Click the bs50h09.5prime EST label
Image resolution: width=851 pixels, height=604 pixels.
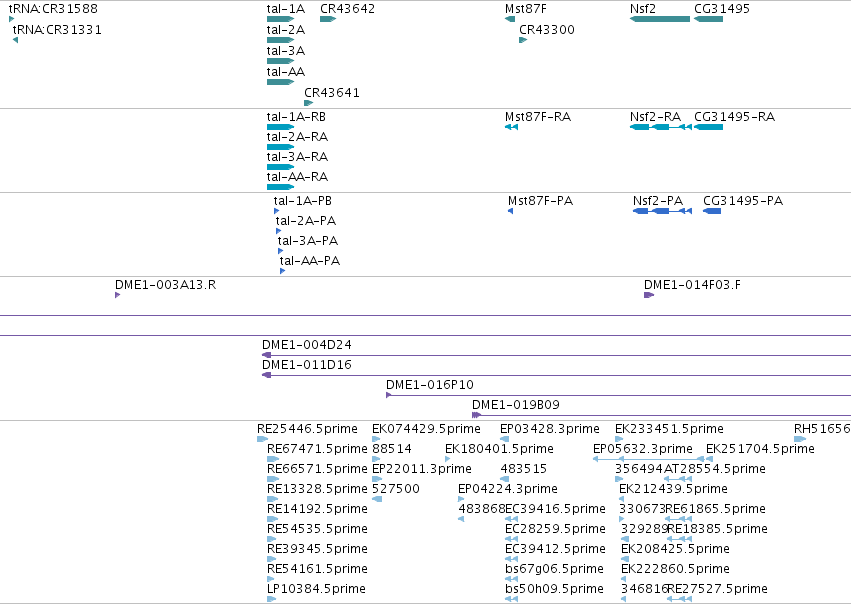[x=554, y=589]
